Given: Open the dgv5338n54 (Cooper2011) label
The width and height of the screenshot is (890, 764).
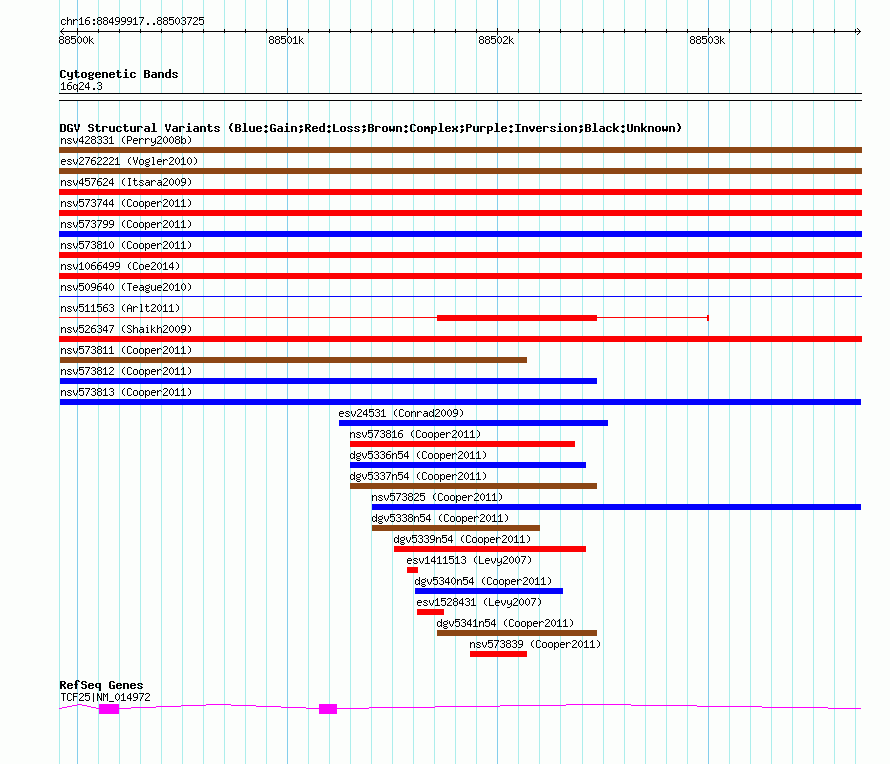Looking at the screenshot, I should pyautogui.click(x=440, y=518).
